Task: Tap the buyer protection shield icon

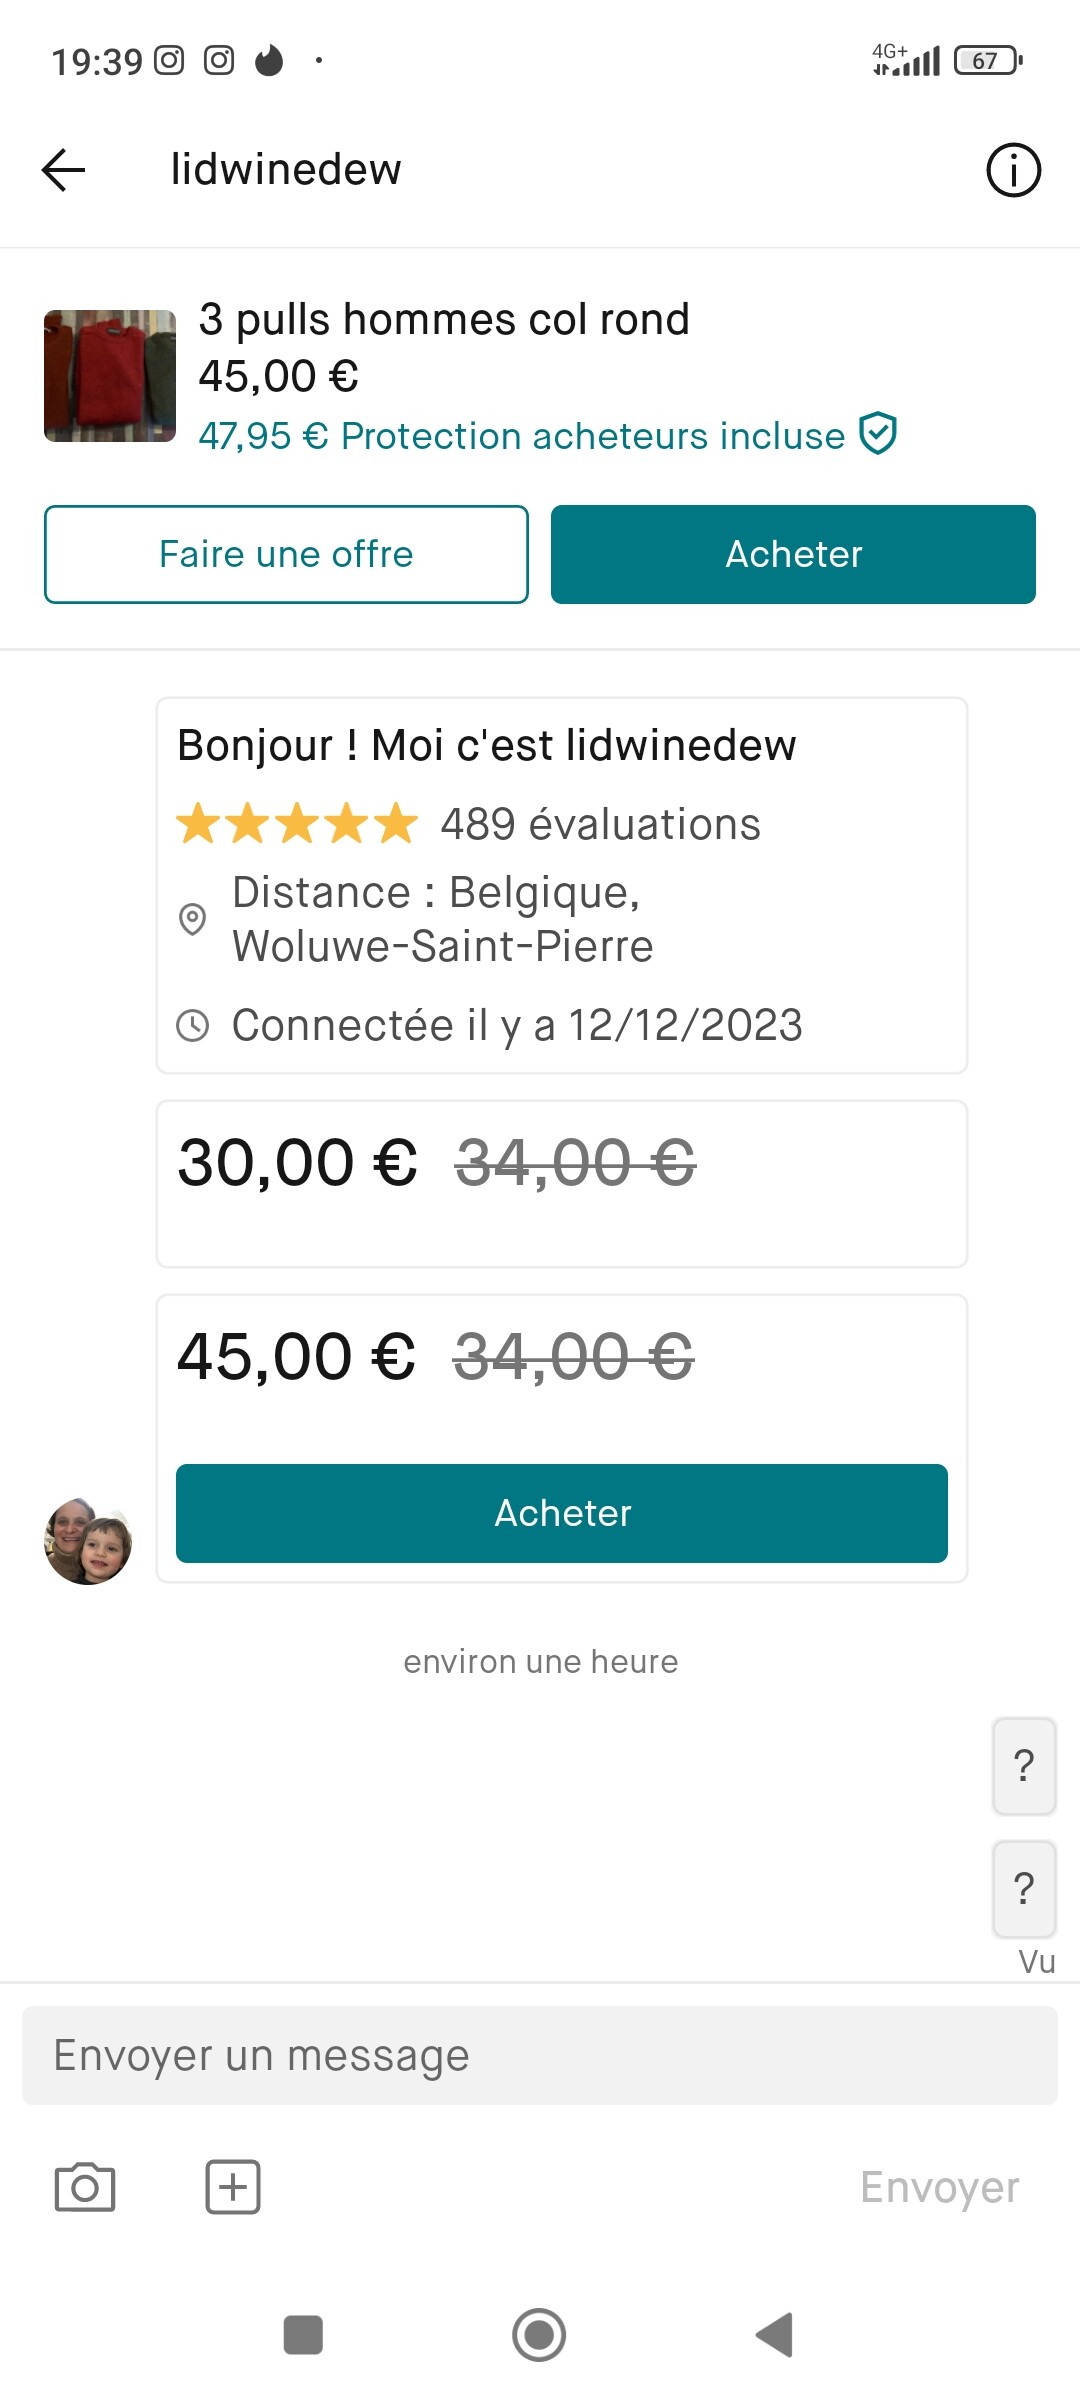Action: point(878,434)
